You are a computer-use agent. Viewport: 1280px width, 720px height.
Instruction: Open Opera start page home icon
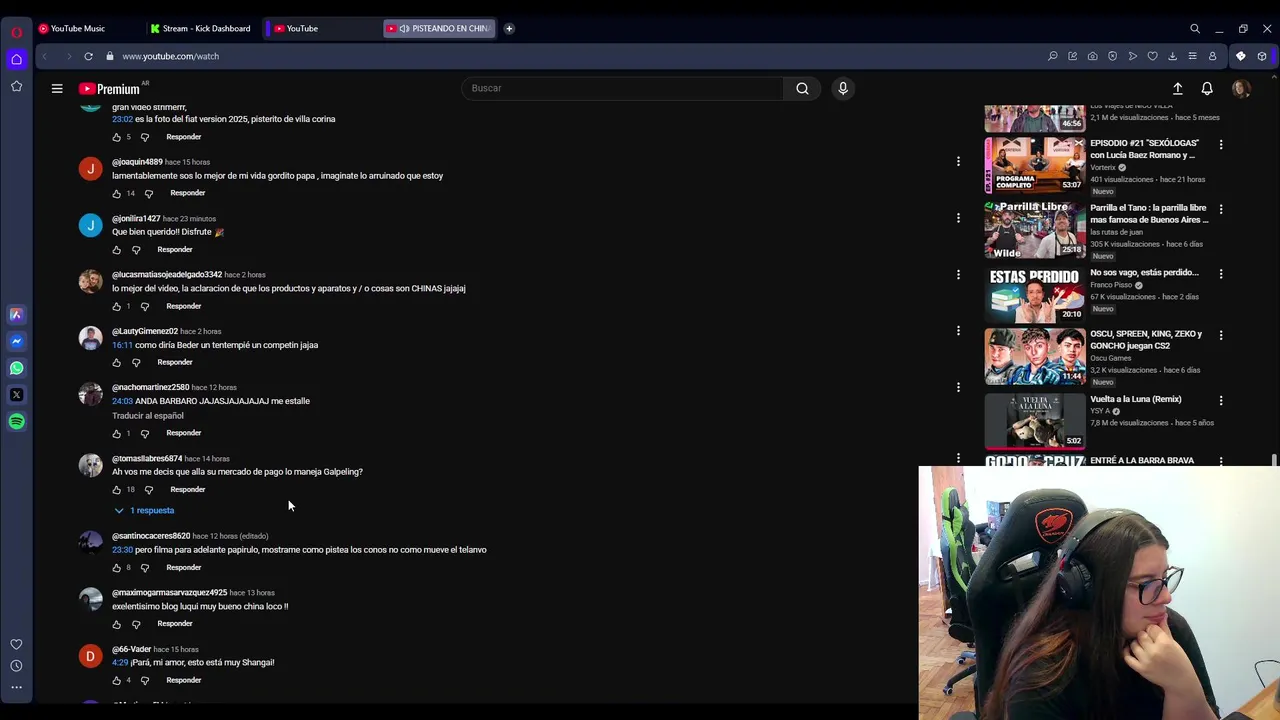click(x=16, y=59)
